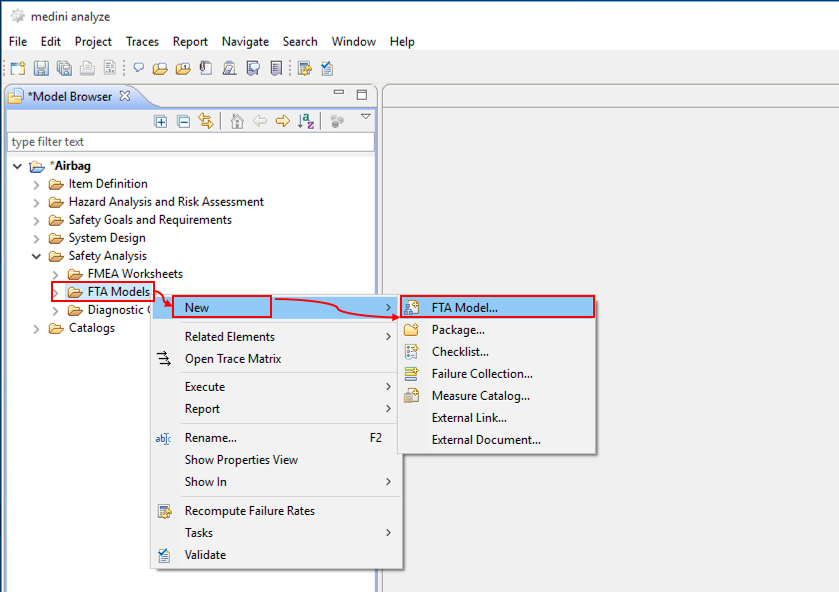Collapse the Safety Analysis folder
This screenshot has width=839, height=592.
click(x=37, y=256)
